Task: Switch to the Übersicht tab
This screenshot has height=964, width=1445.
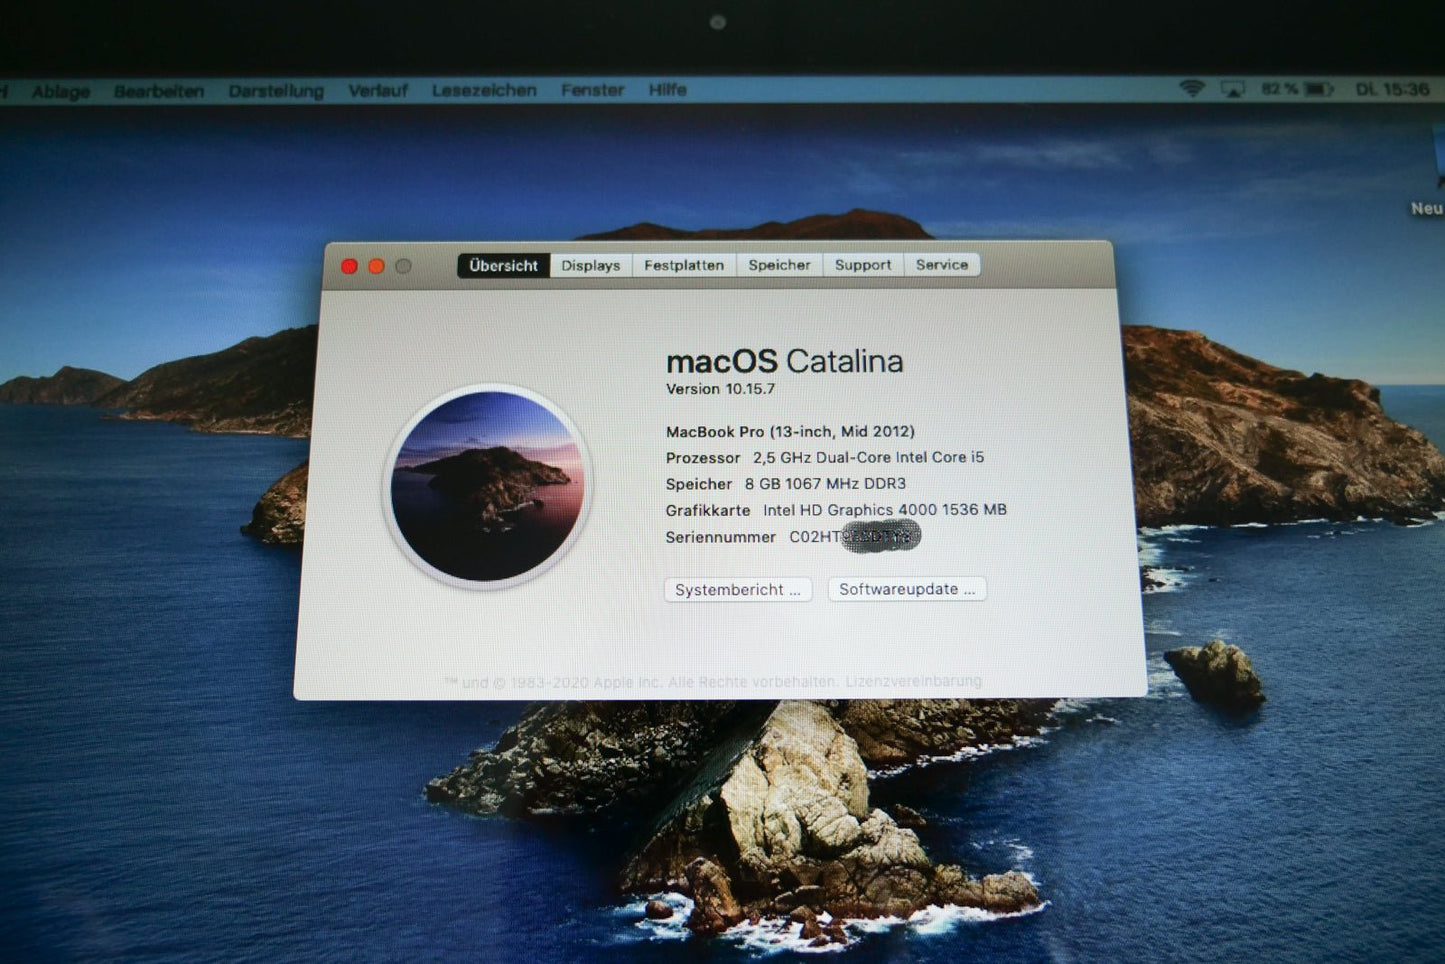Action: click(503, 266)
